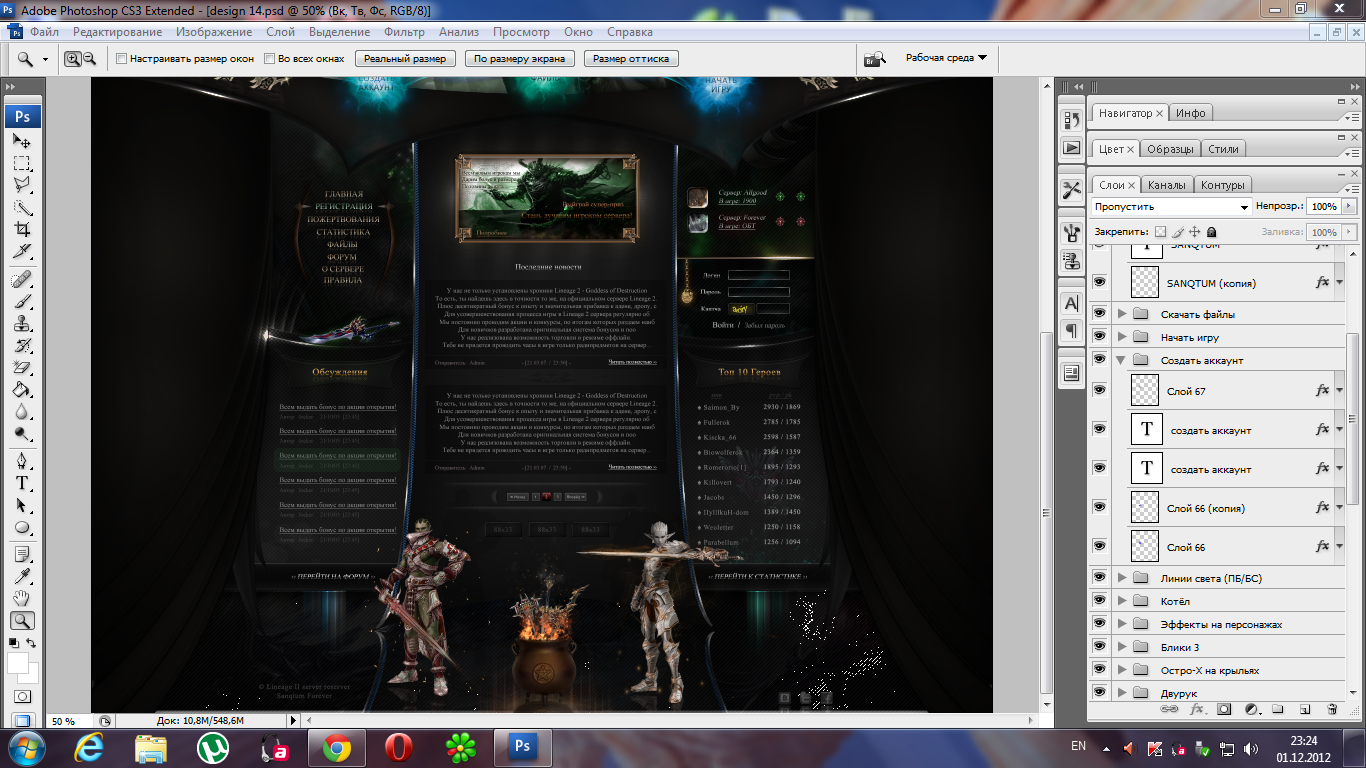This screenshot has width=1366, height=768.
Task: Choose the Pen tool
Action: [x=22, y=461]
